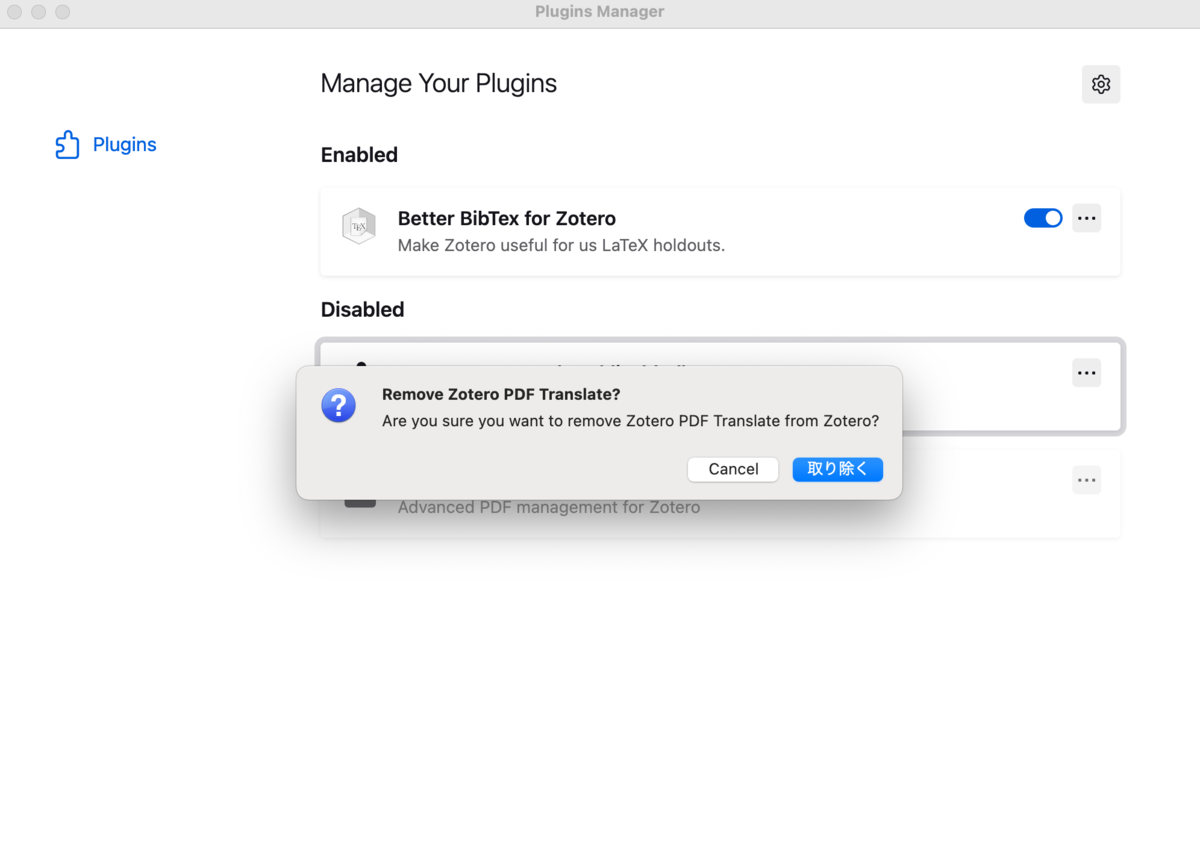Open more options for Advanced PDF management plugin
The height and width of the screenshot is (867, 1200).
tap(1087, 481)
